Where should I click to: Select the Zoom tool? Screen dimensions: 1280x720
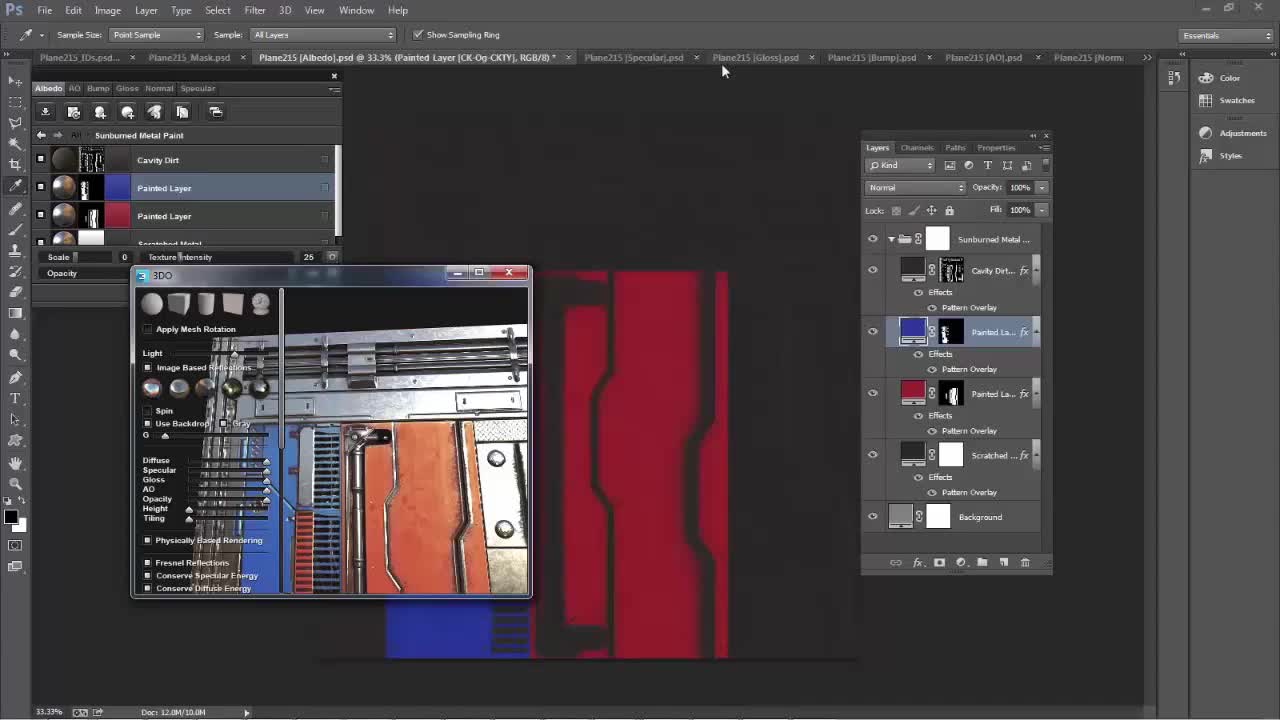(15, 483)
